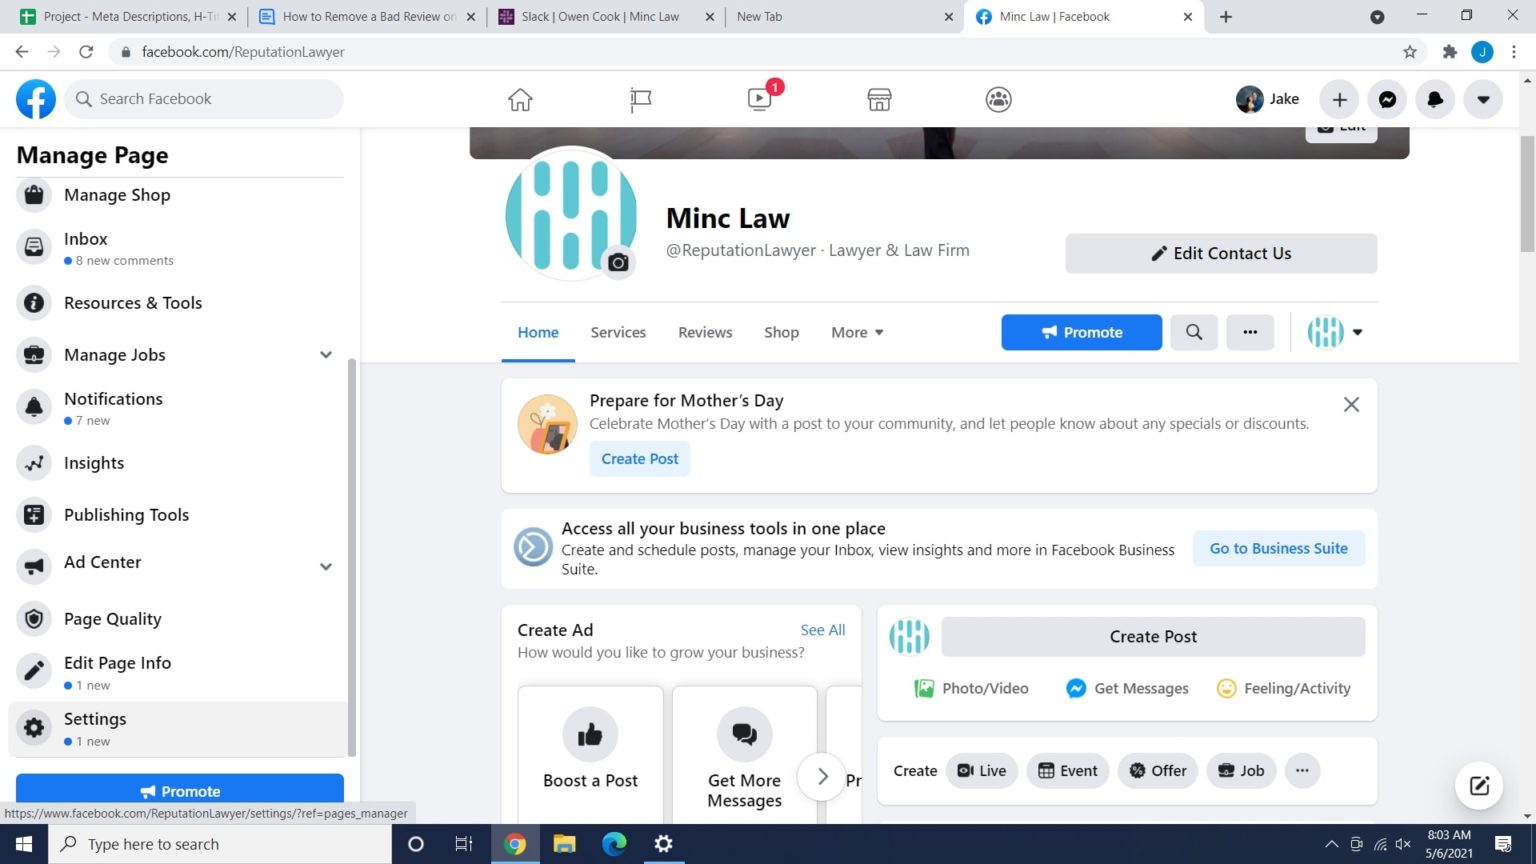Open Settings in Manage Page sidebar

[178, 728]
